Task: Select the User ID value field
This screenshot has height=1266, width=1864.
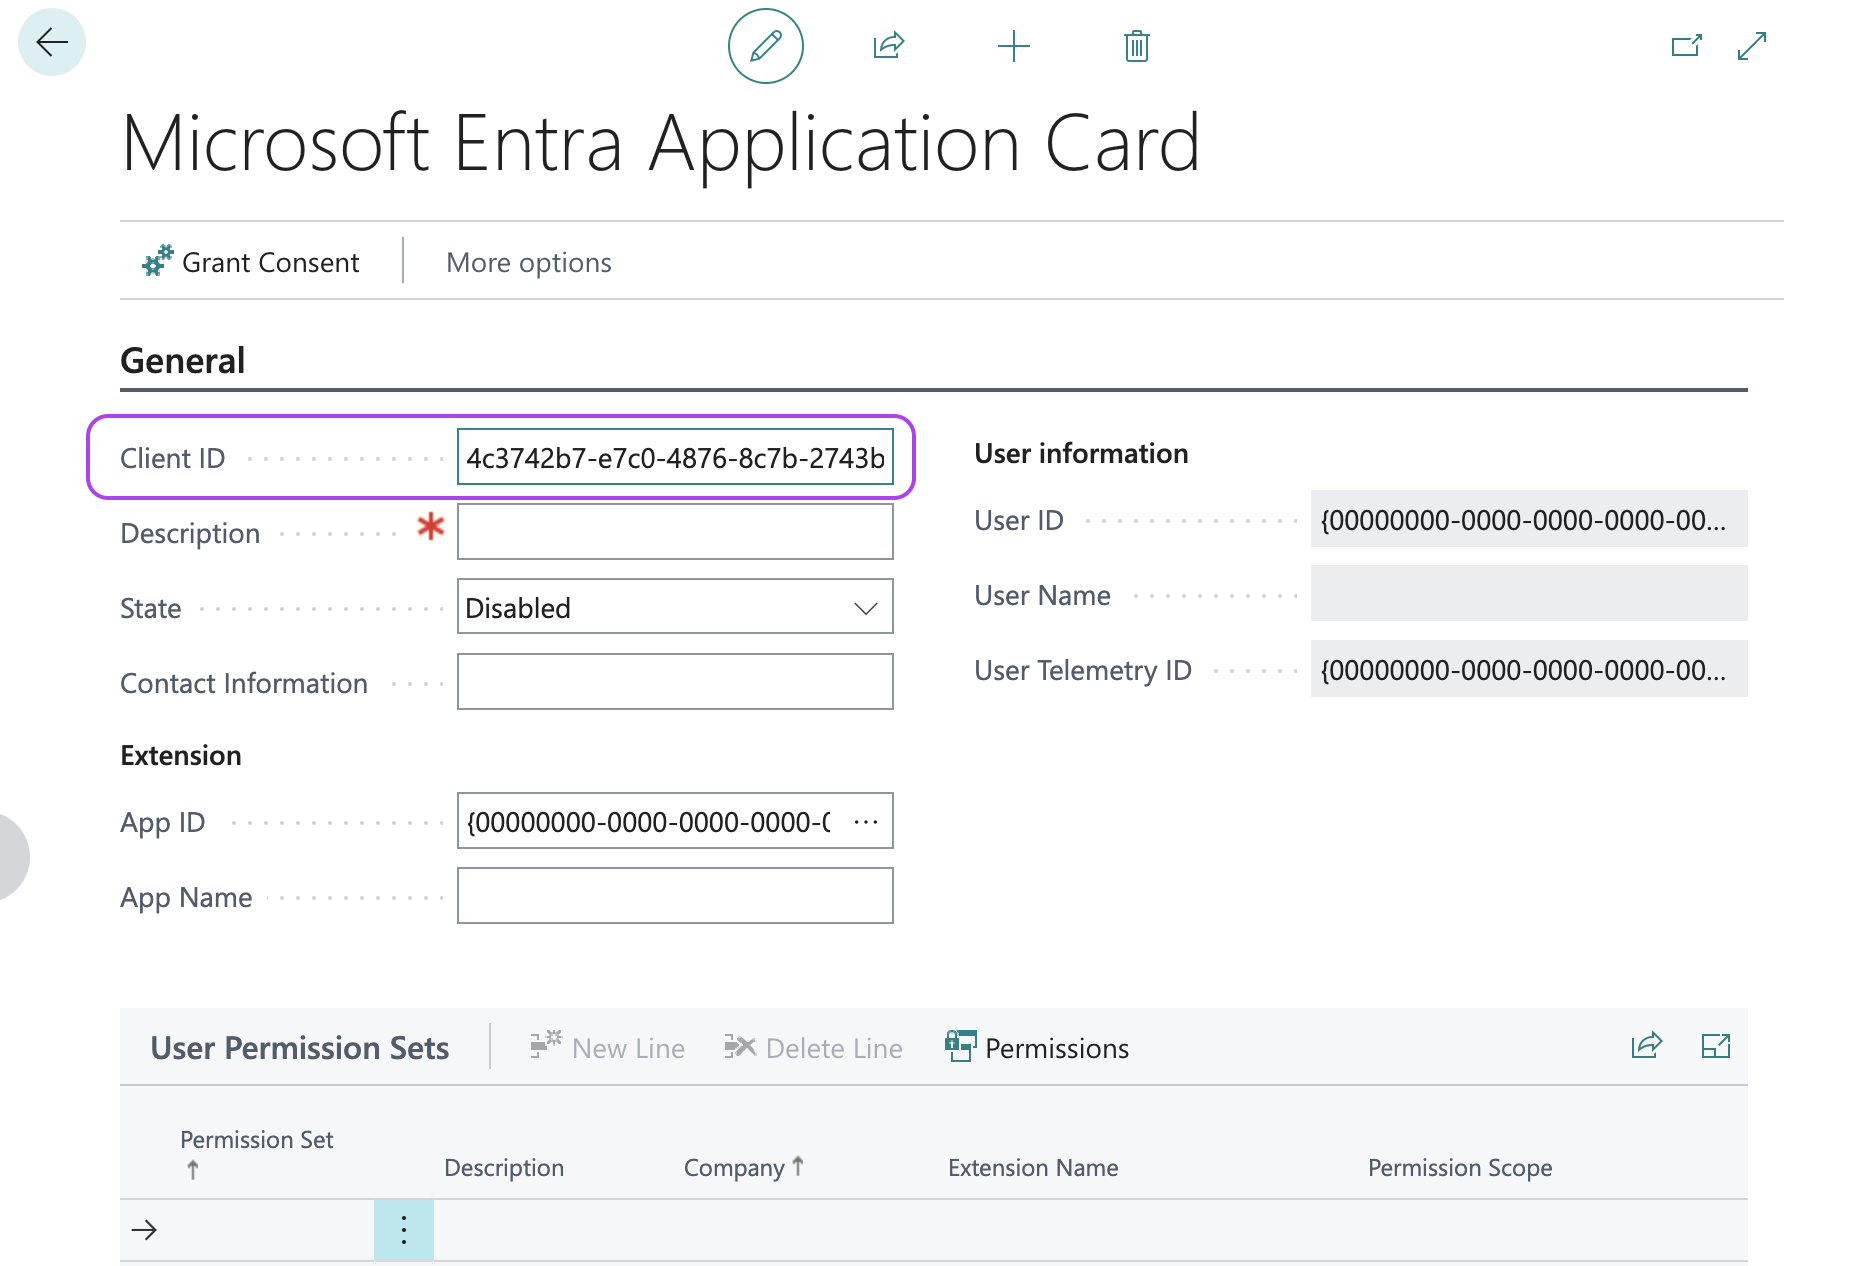Action: (x=1529, y=519)
